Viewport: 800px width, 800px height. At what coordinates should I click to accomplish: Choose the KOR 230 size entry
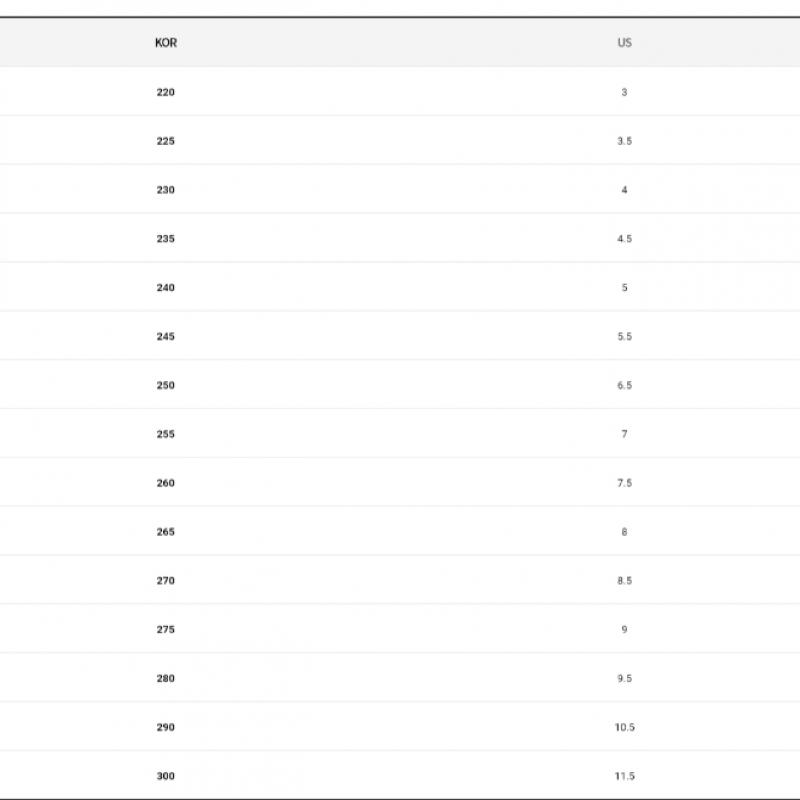(166, 190)
